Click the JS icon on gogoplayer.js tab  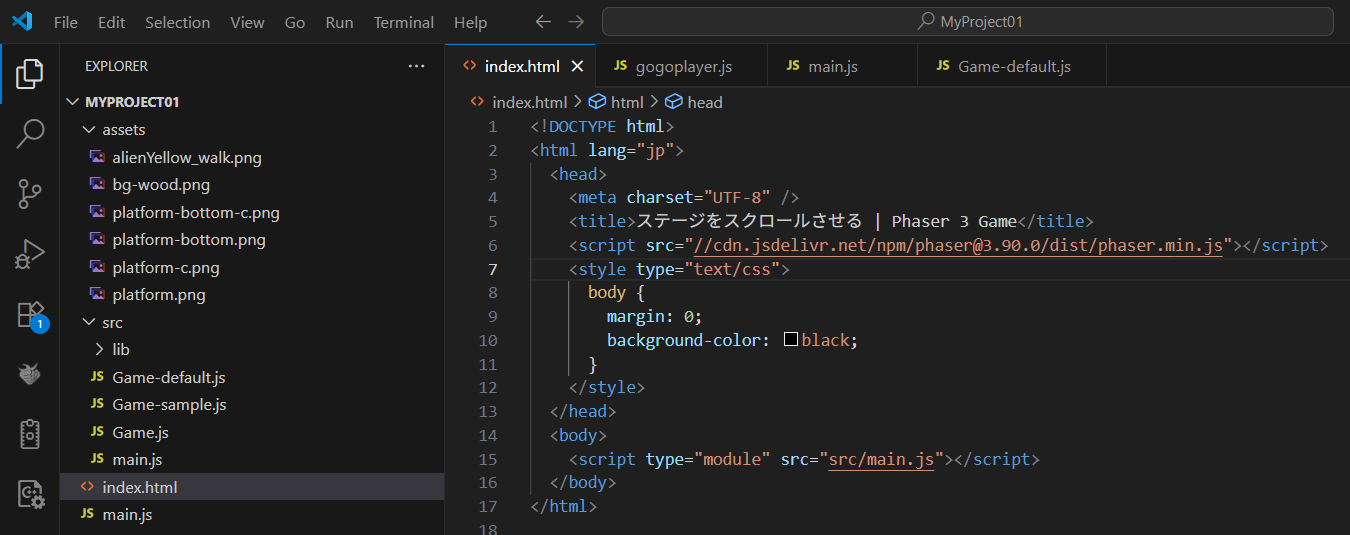pos(620,66)
